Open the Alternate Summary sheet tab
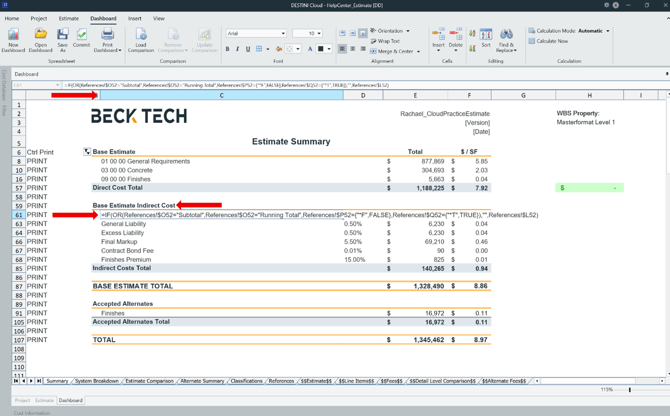 [x=202, y=381]
